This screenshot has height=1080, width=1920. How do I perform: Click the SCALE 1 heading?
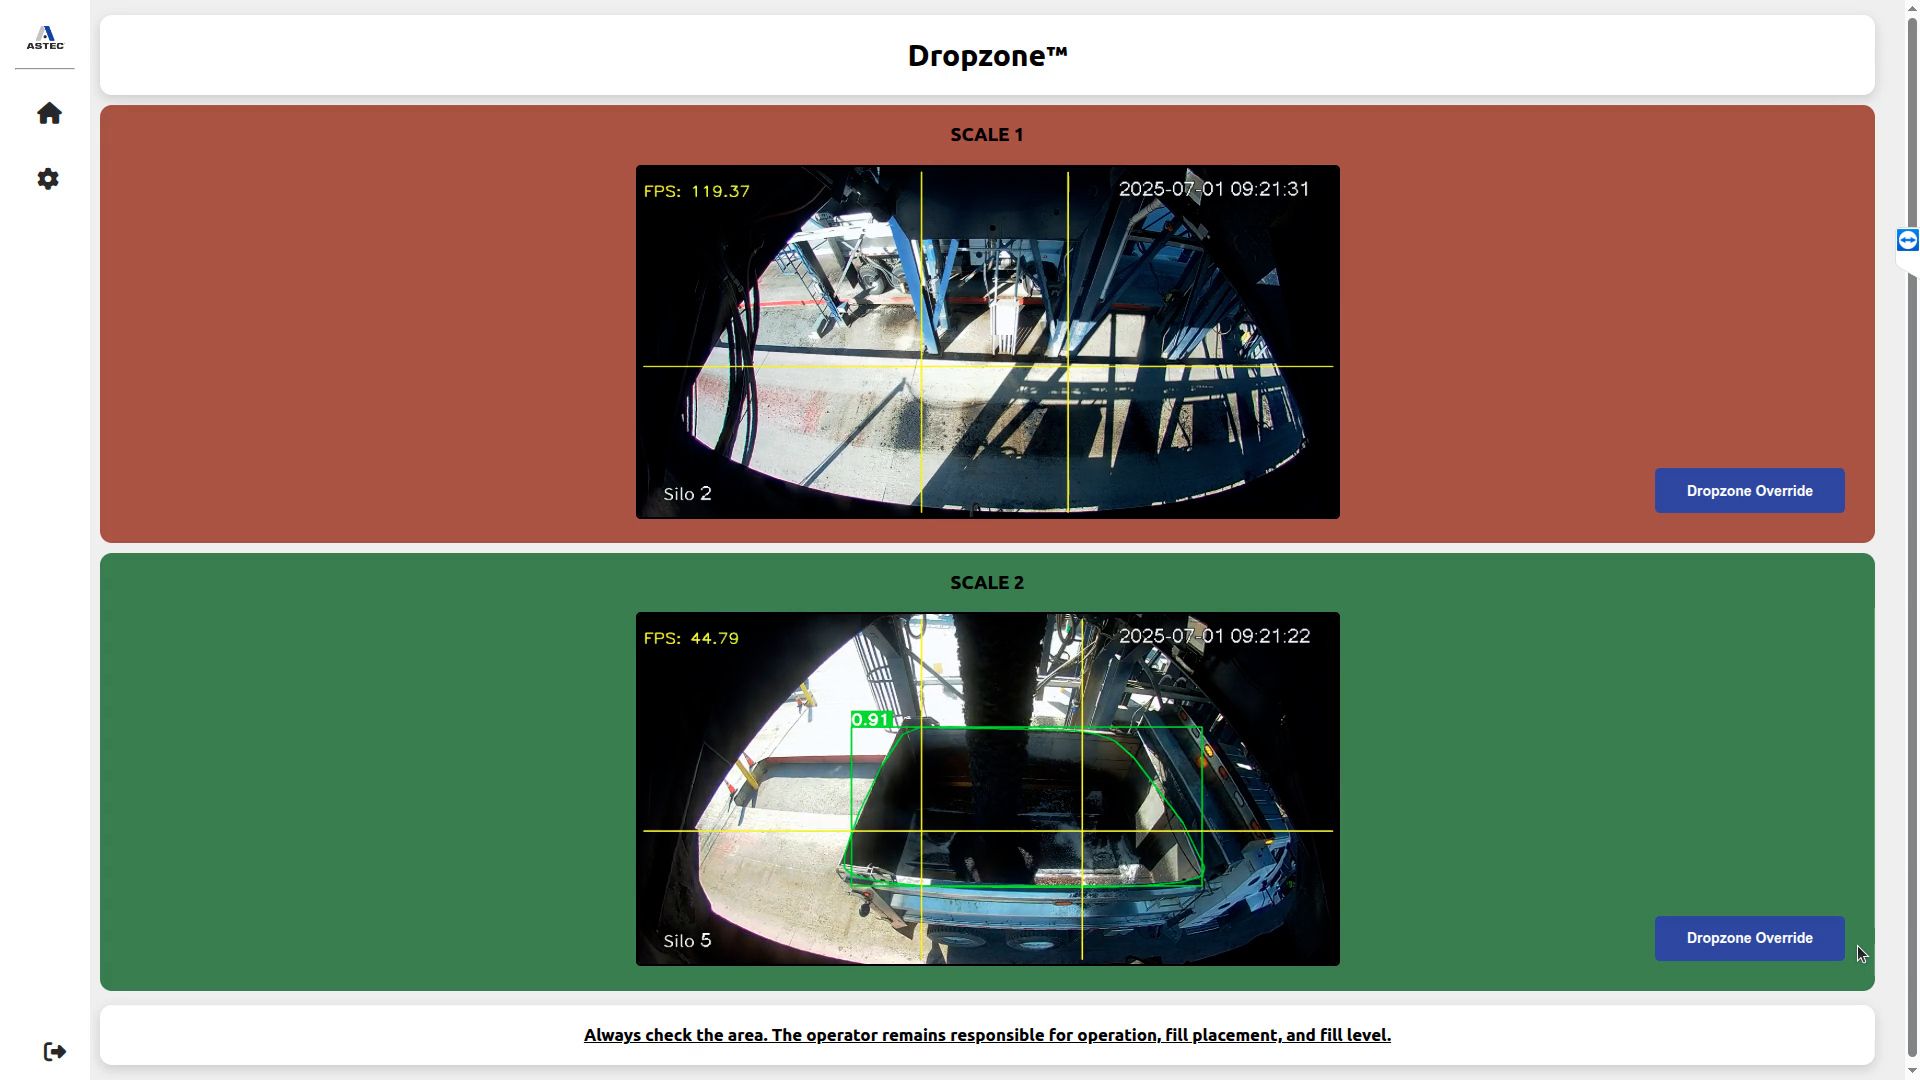click(986, 135)
